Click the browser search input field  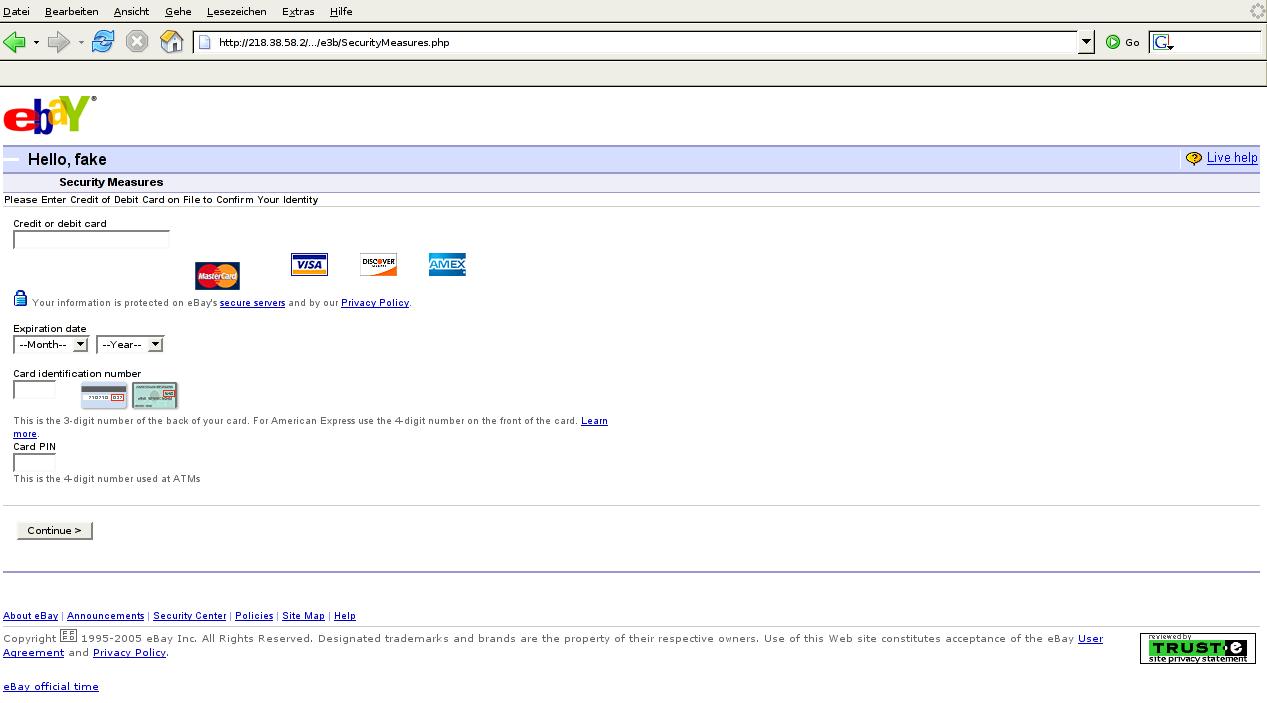[x=1217, y=42]
